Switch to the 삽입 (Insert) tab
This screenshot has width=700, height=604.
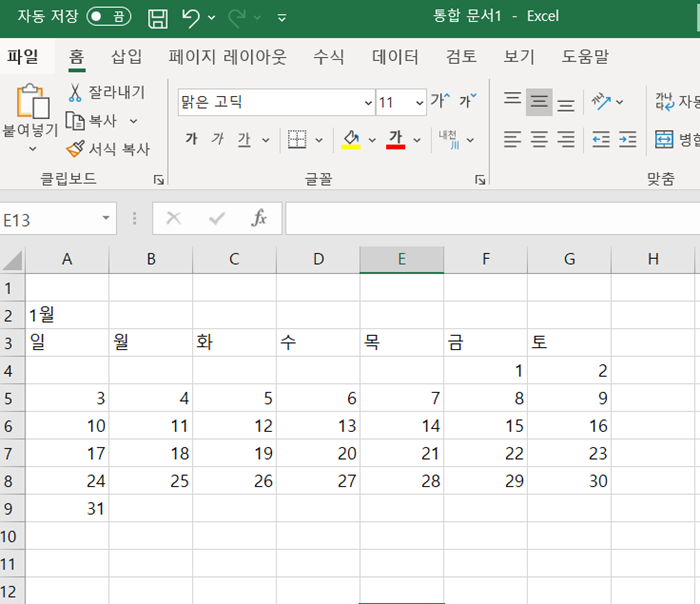tap(127, 57)
